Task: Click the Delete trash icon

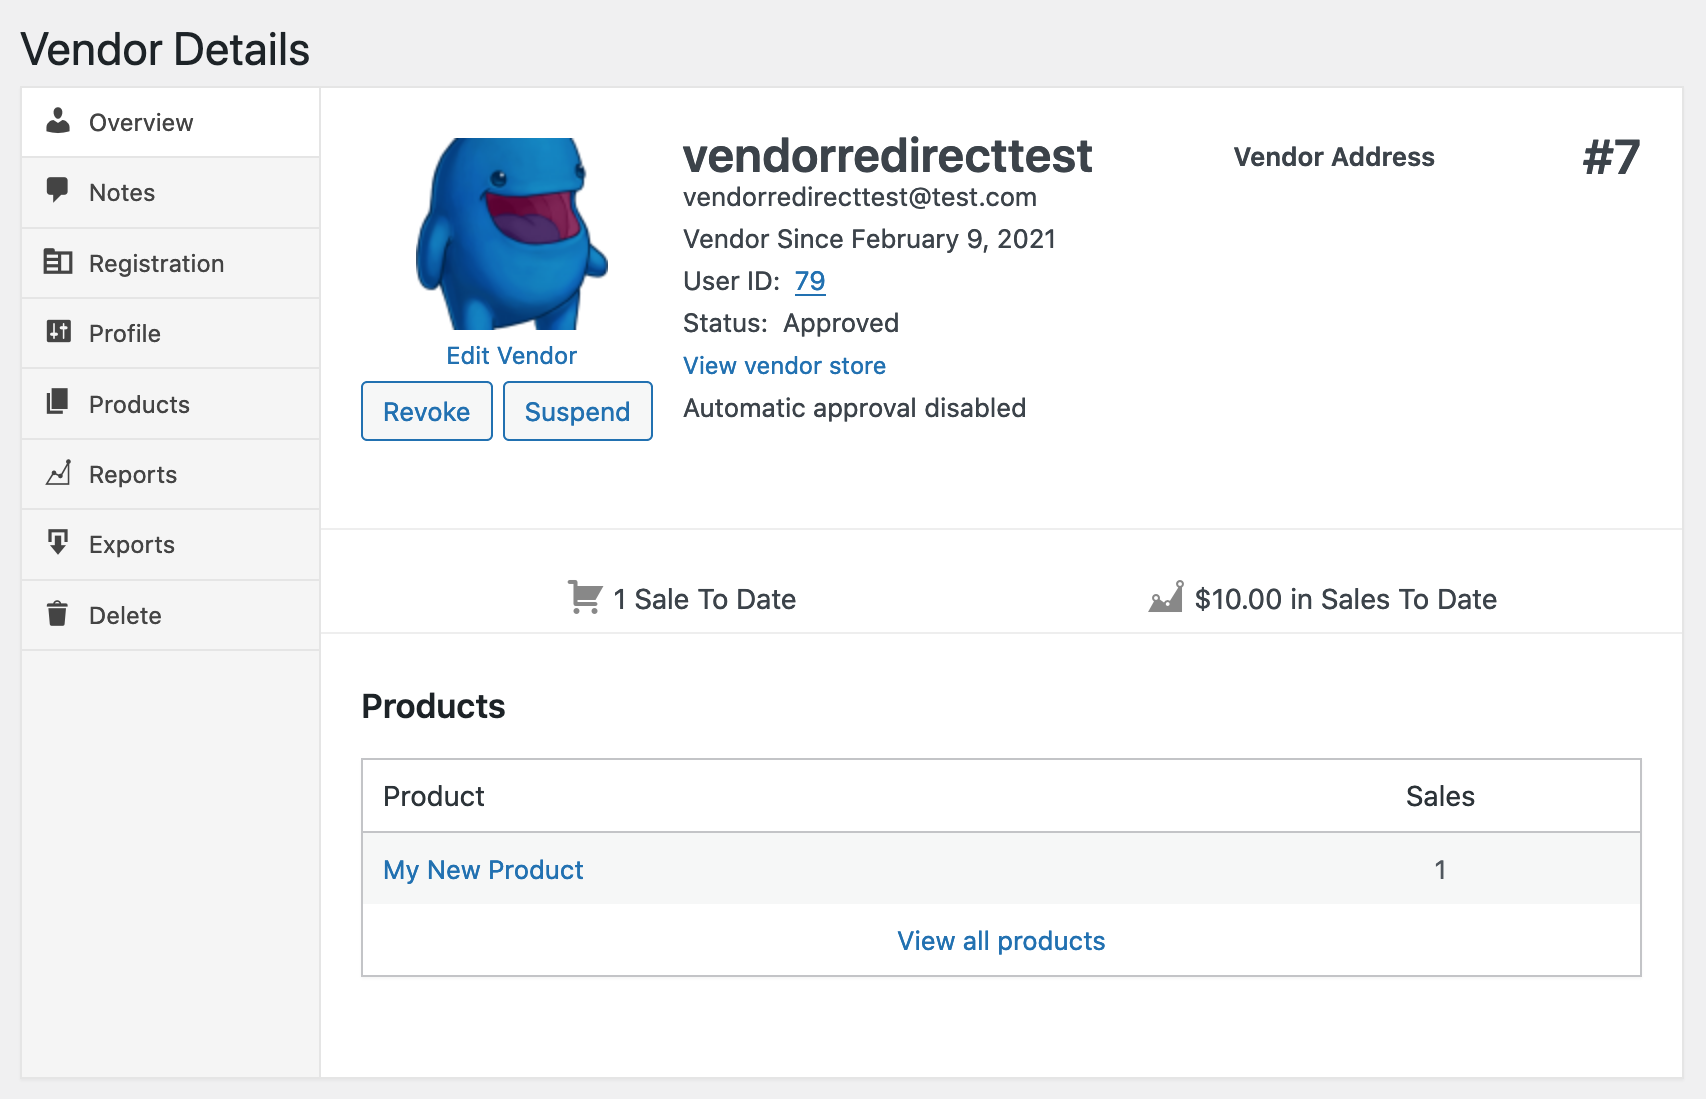Action: [58, 614]
